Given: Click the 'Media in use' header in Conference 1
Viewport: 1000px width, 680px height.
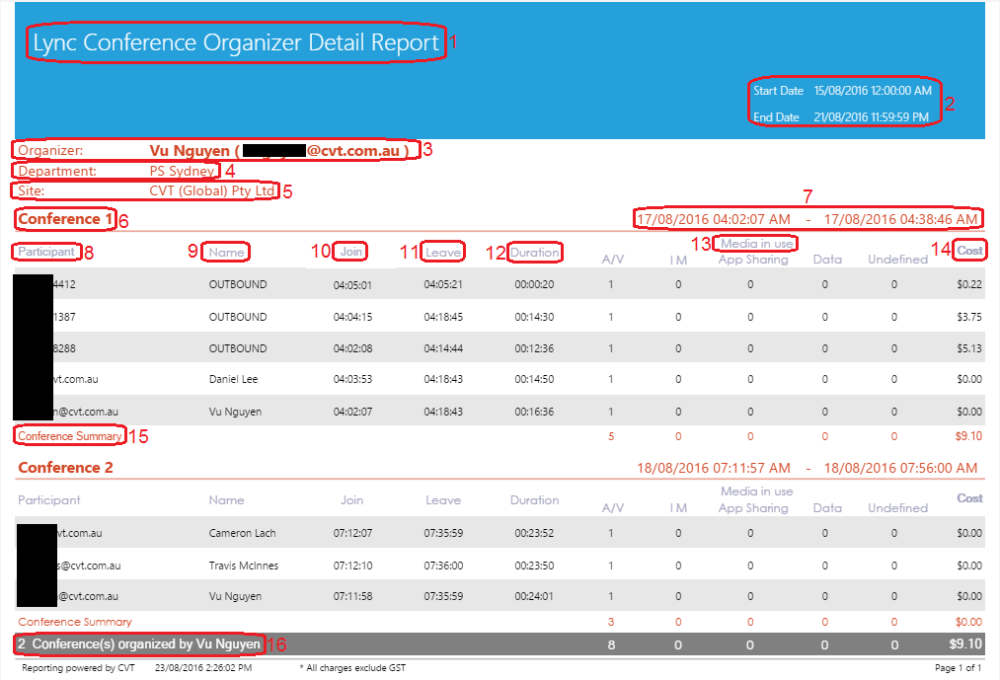Looking at the screenshot, I should [756, 243].
